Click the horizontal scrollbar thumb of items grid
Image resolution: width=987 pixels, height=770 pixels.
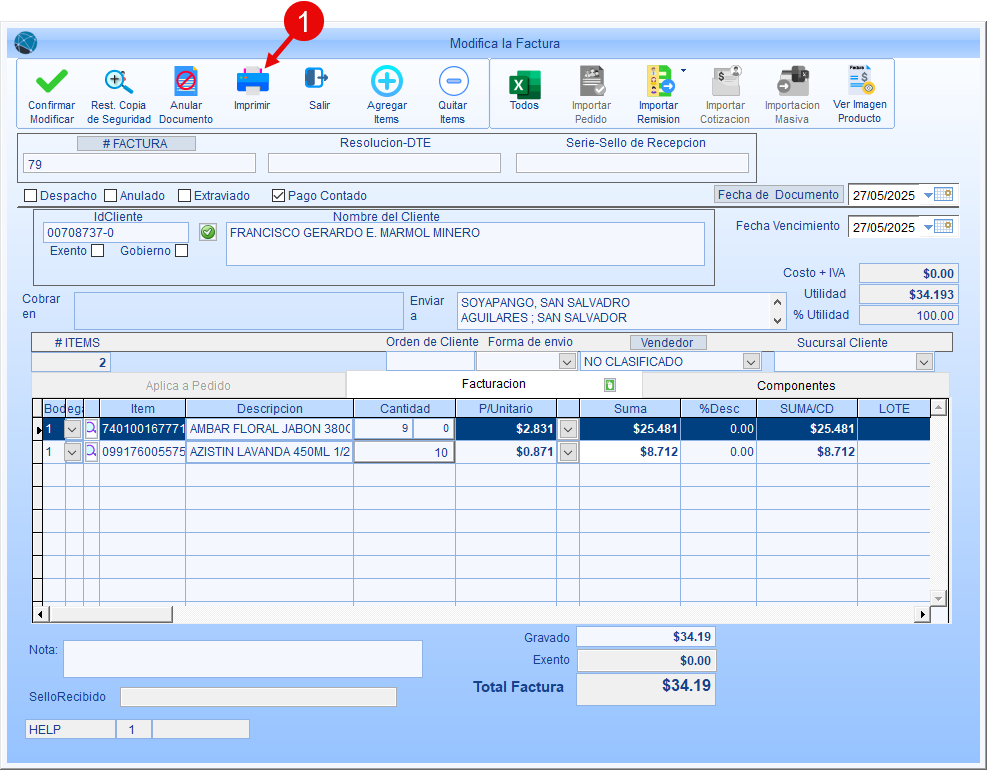pyautogui.click(x=111, y=614)
